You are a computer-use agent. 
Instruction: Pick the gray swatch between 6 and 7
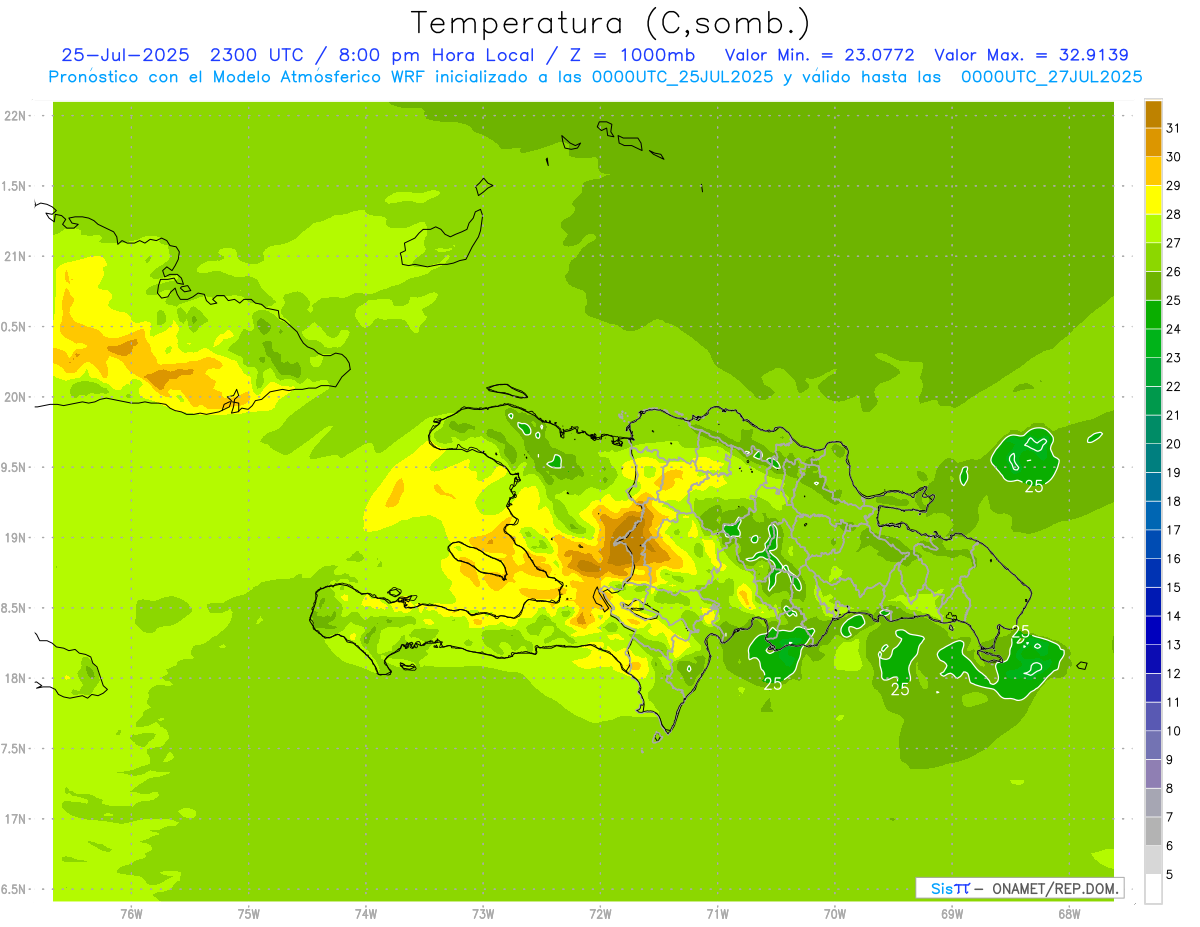(1153, 832)
